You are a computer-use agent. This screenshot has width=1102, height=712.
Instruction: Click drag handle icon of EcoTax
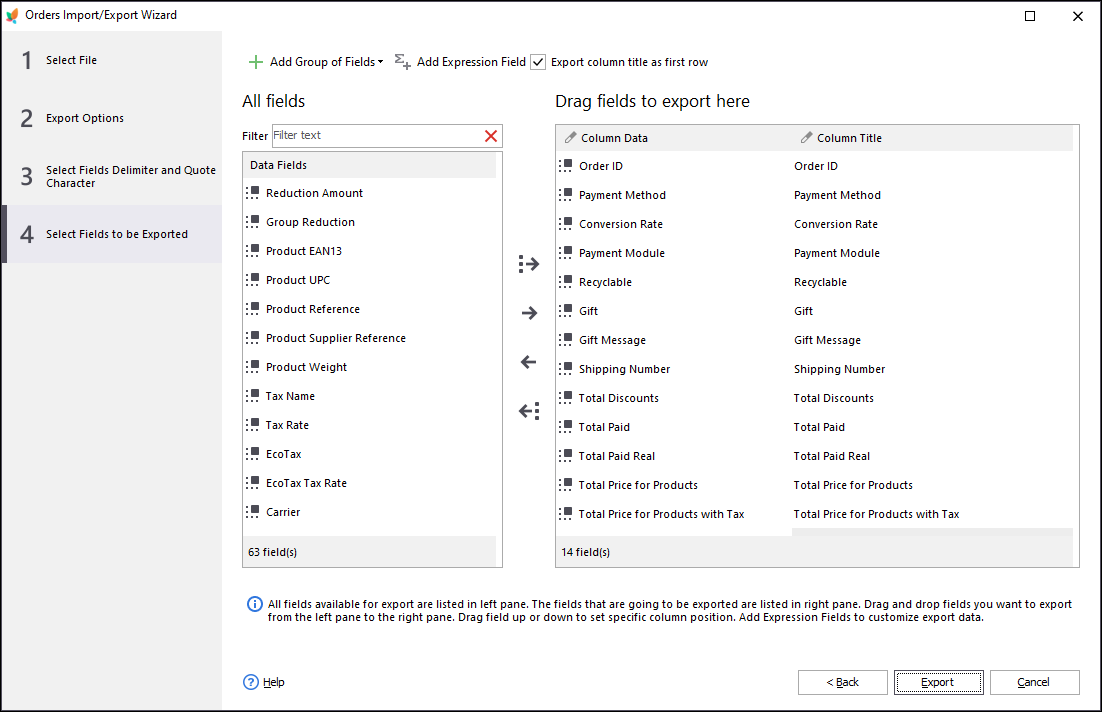(x=252, y=453)
